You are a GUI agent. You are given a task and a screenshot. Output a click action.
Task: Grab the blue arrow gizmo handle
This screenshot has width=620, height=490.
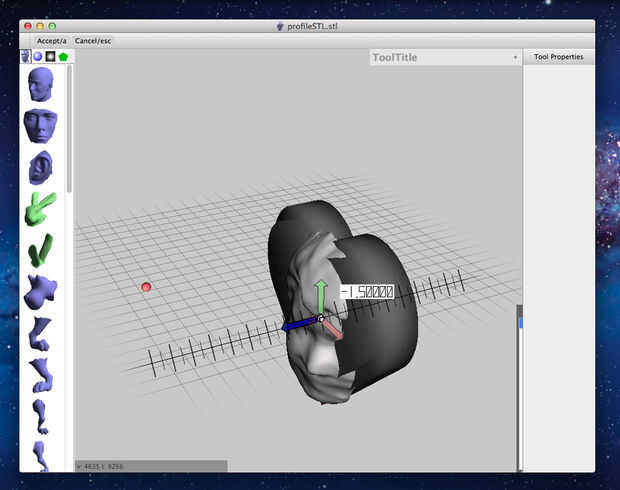click(299, 325)
